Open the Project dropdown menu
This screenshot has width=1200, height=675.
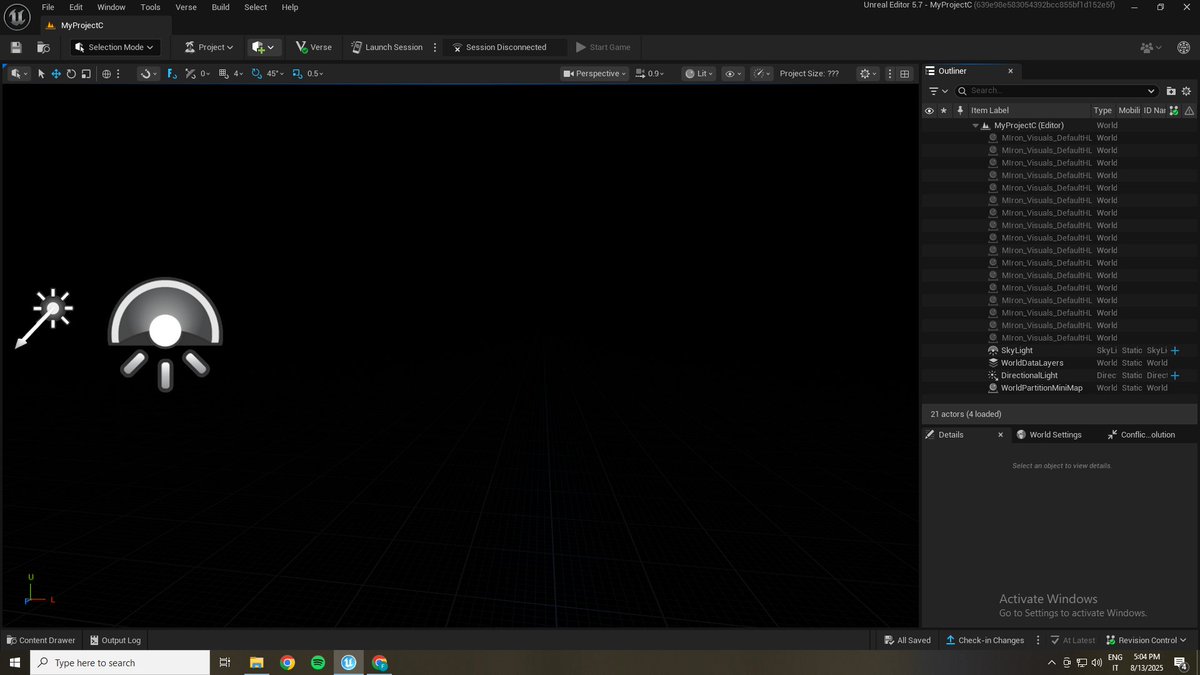[x=209, y=47]
